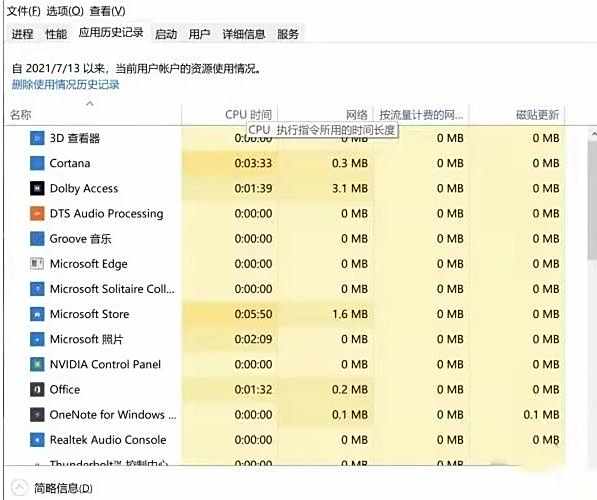Click the 0.2 MB network value for Office

tap(350, 390)
